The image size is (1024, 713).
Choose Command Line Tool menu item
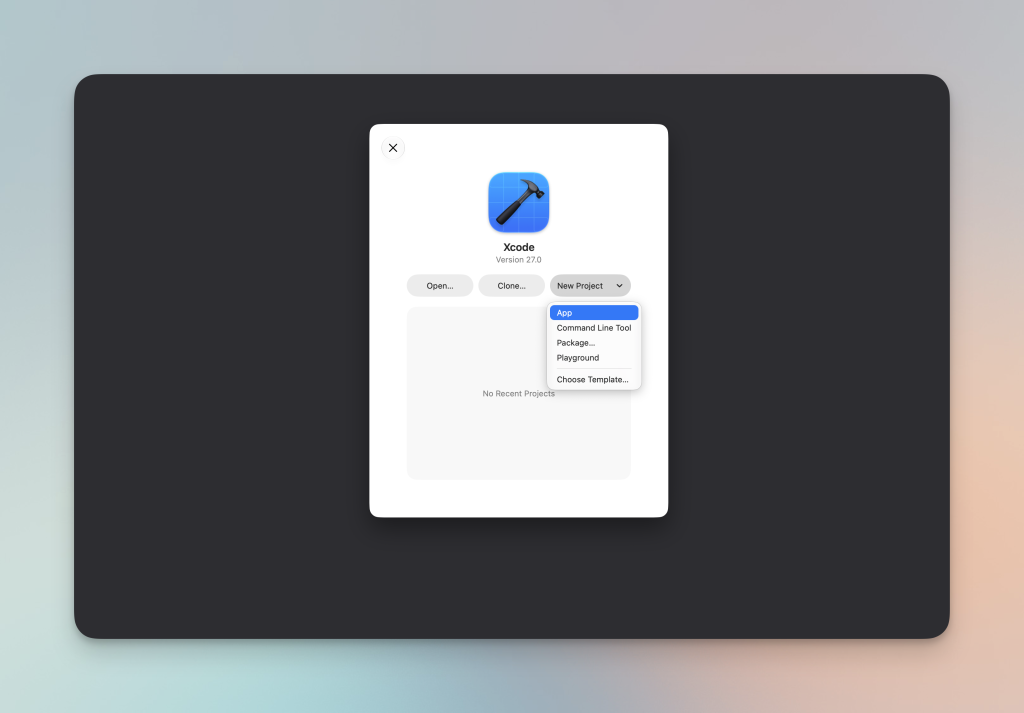click(x=594, y=328)
